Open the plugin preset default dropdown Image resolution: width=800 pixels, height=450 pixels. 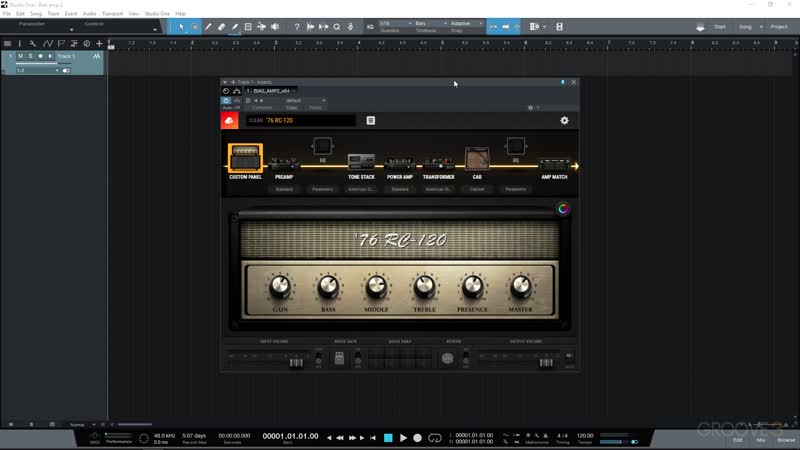pyautogui.click(x=305, y=101)
